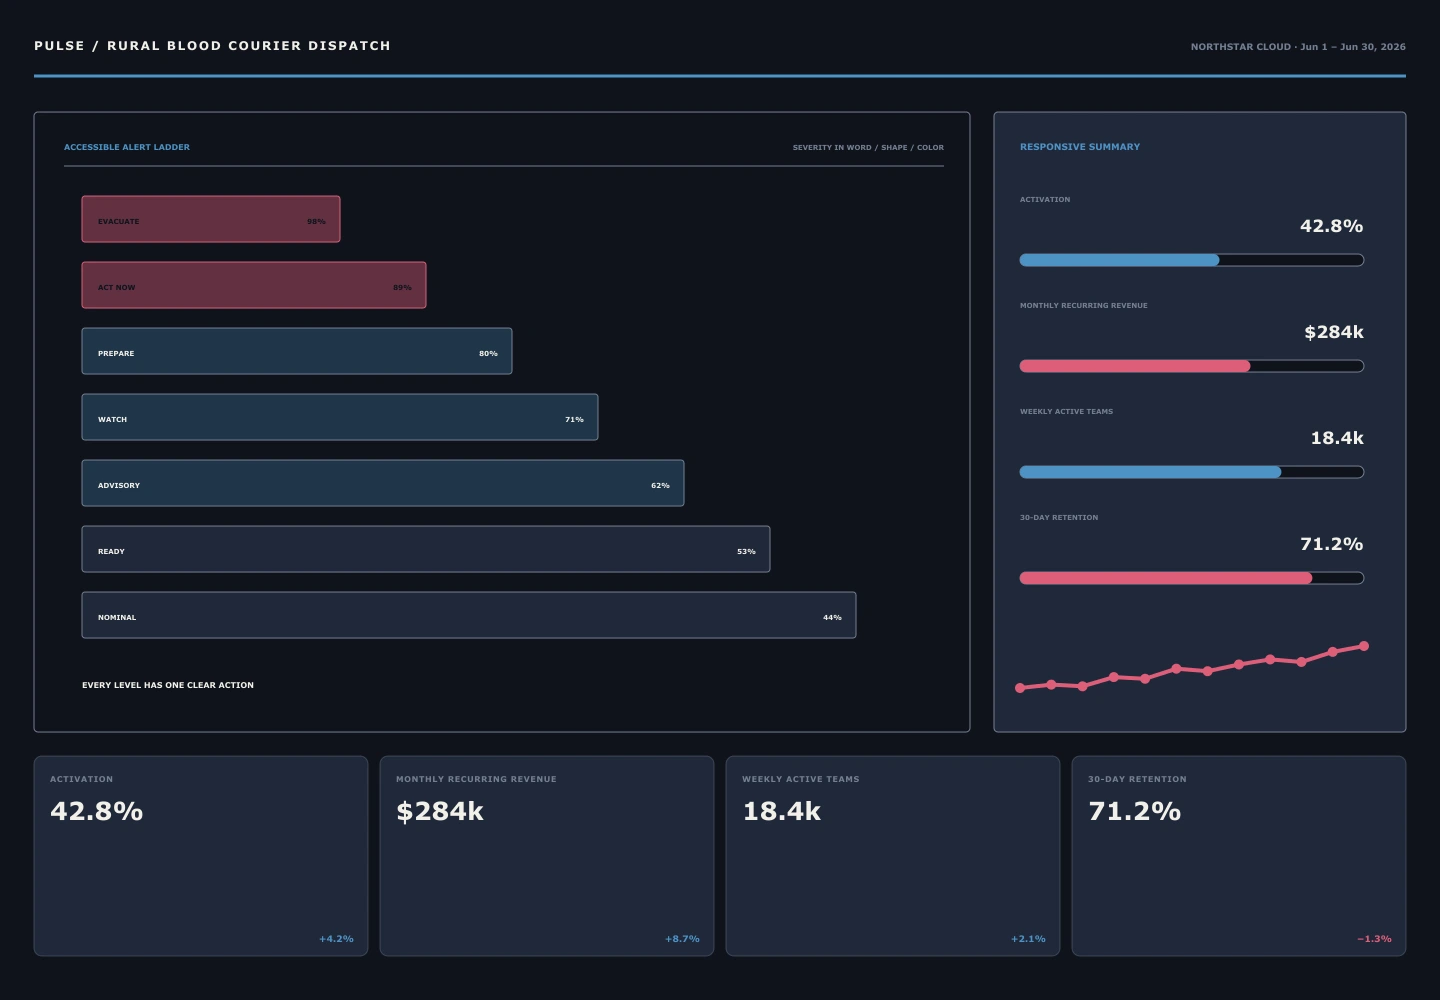
Task: Click 'Every level has one clear action' text
Action: [168, 685]
